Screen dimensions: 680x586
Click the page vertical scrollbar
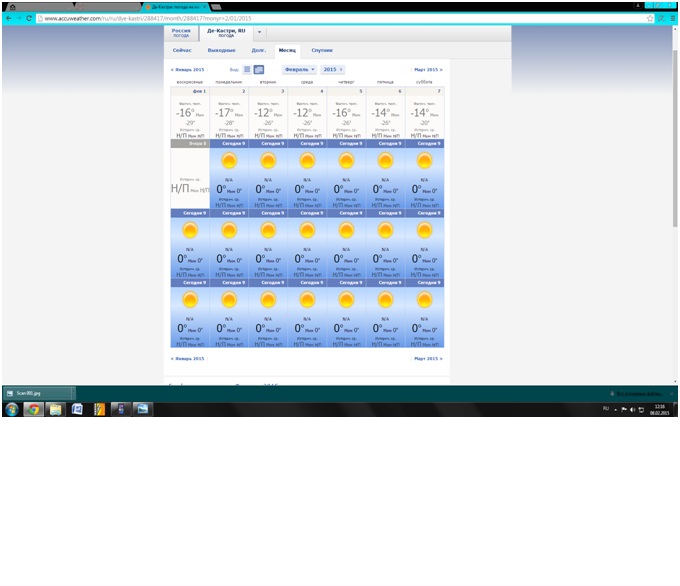tap(675, 150)
